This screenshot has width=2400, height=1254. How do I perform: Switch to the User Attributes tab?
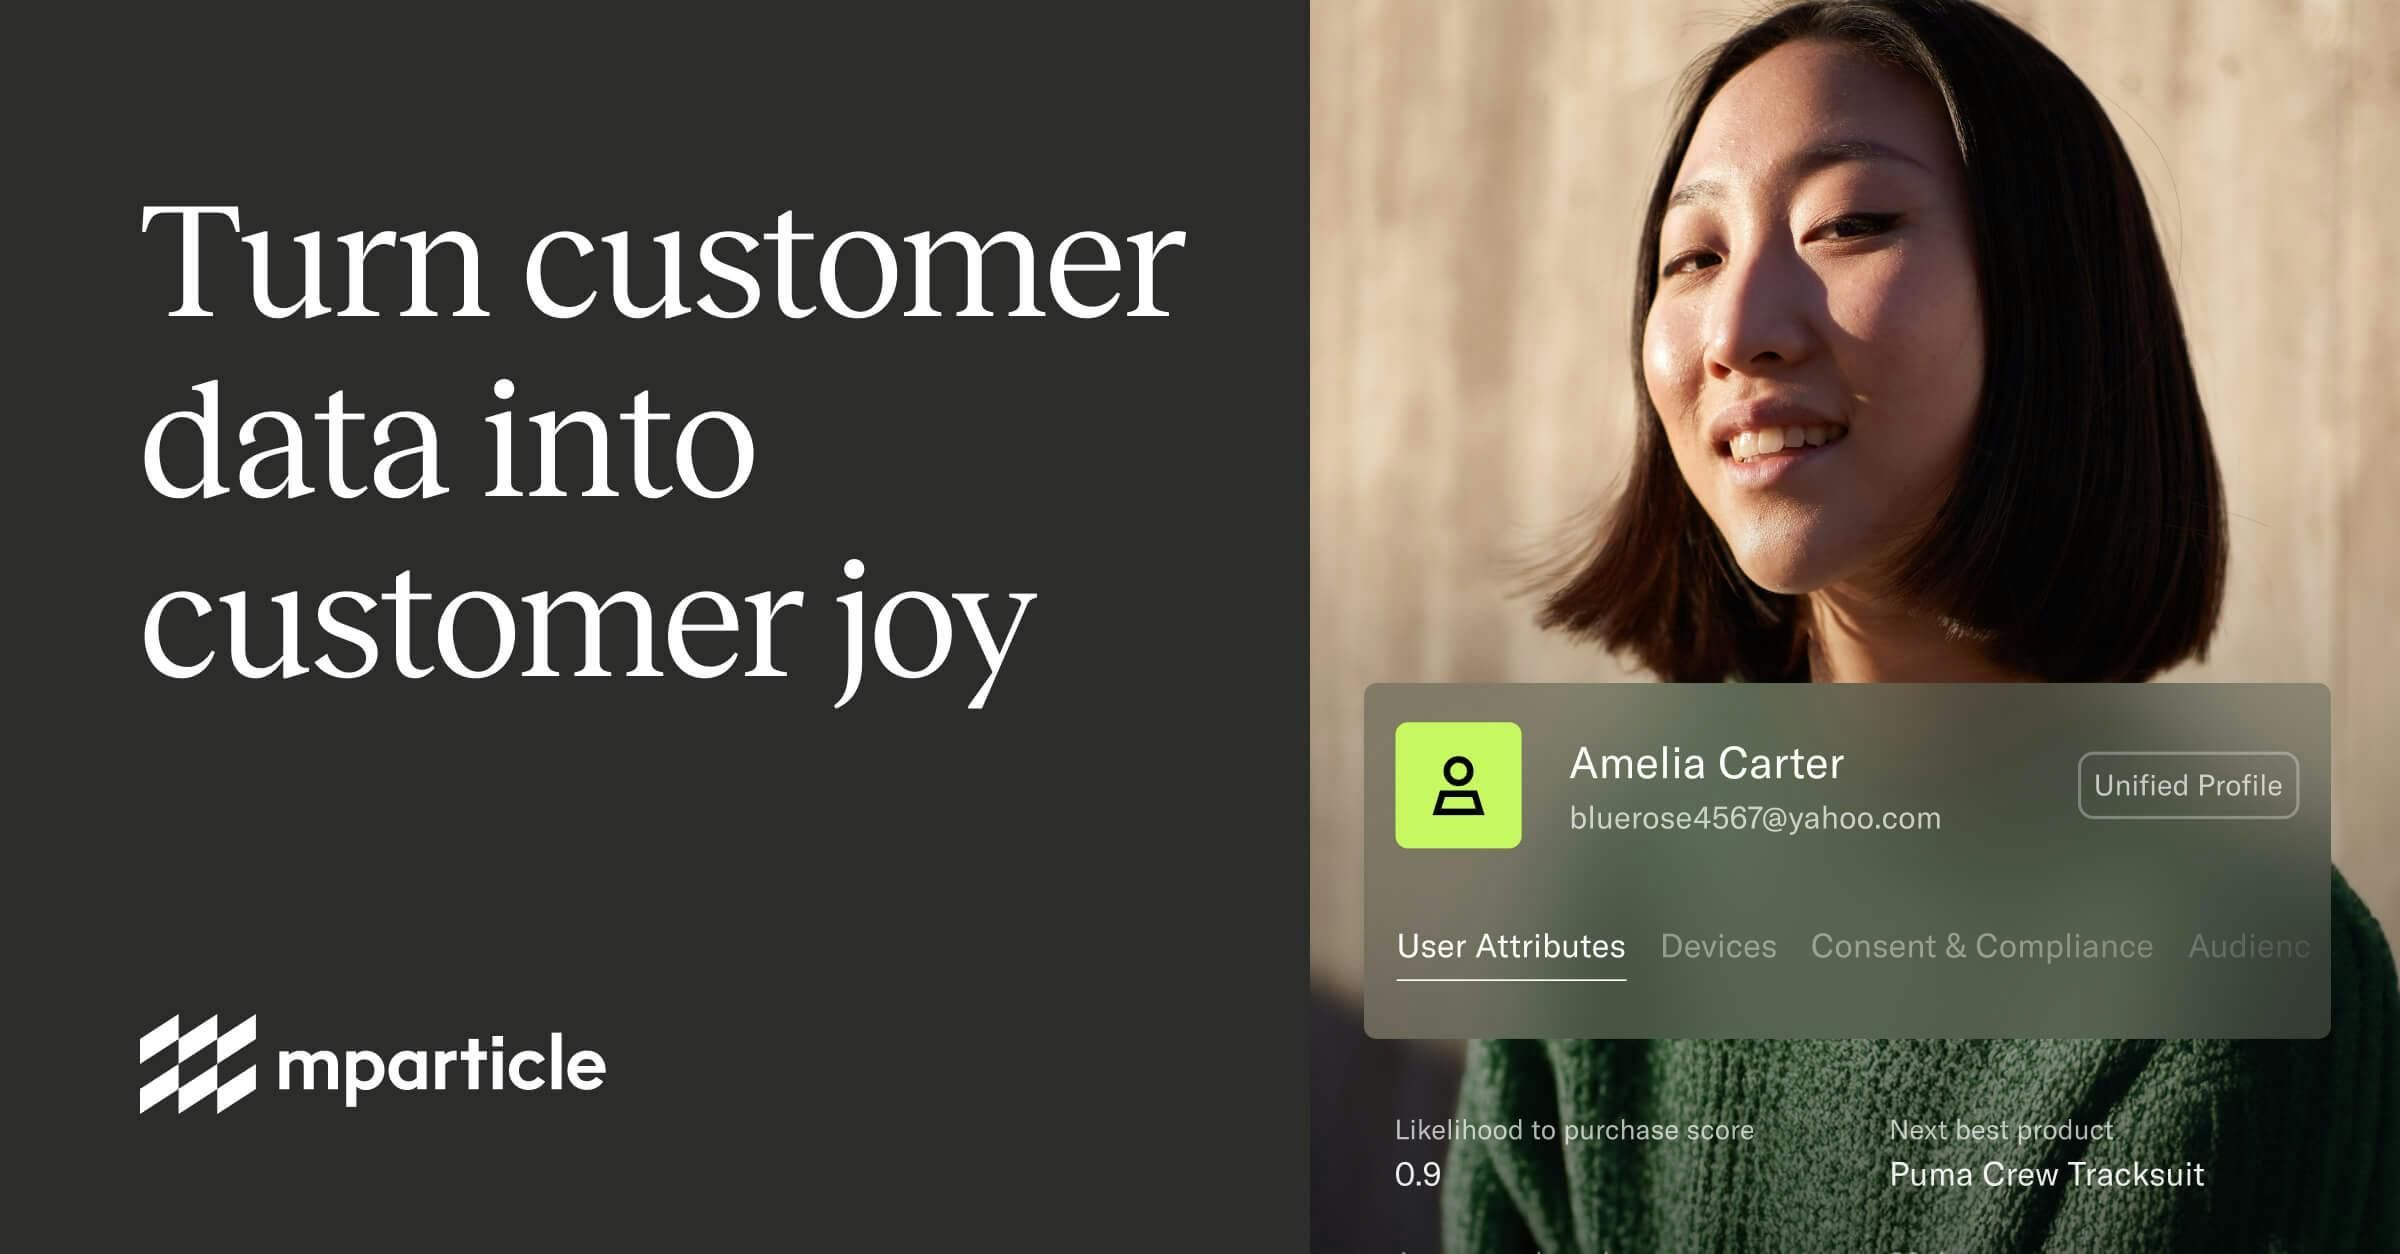[1511, 946]
